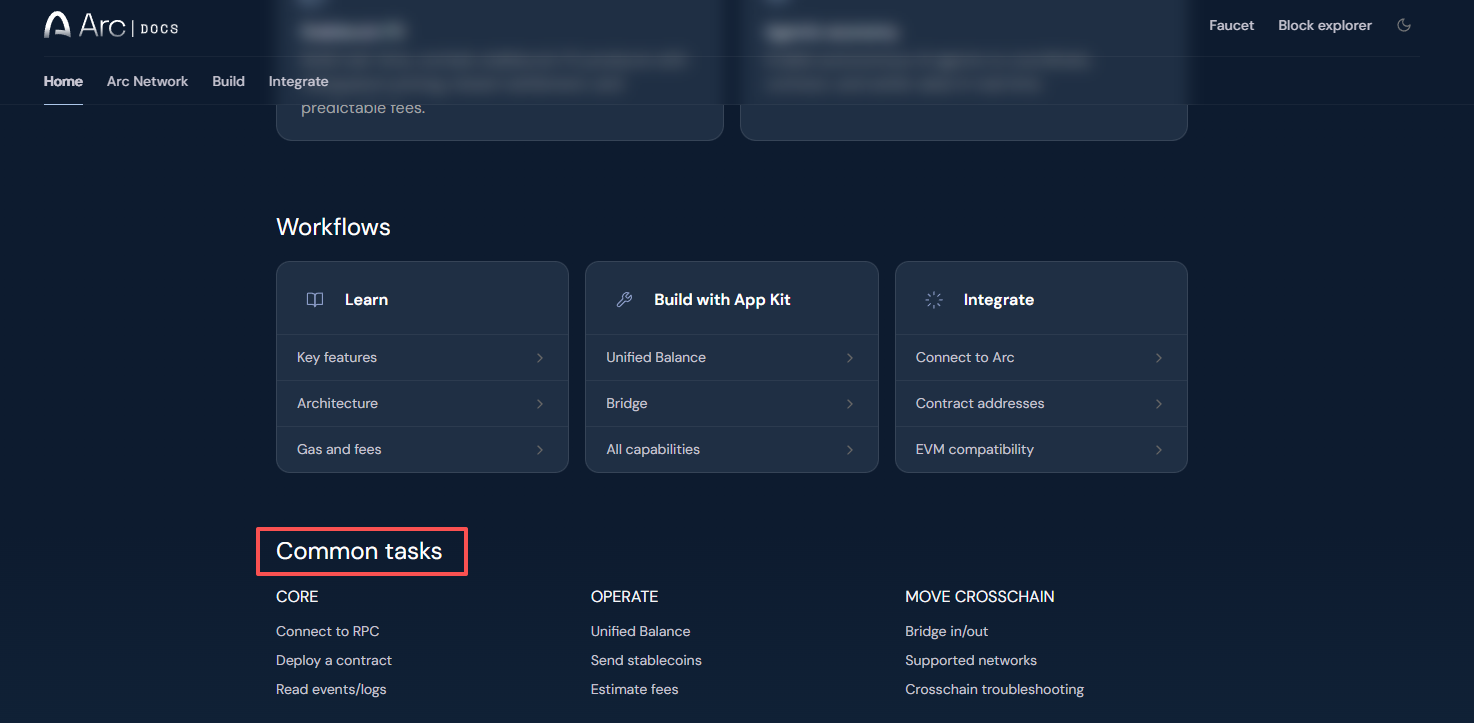Open the Deploy a contract link
Image resolution: width=1474 pixels, height=723 pixels.
point(334,660)
